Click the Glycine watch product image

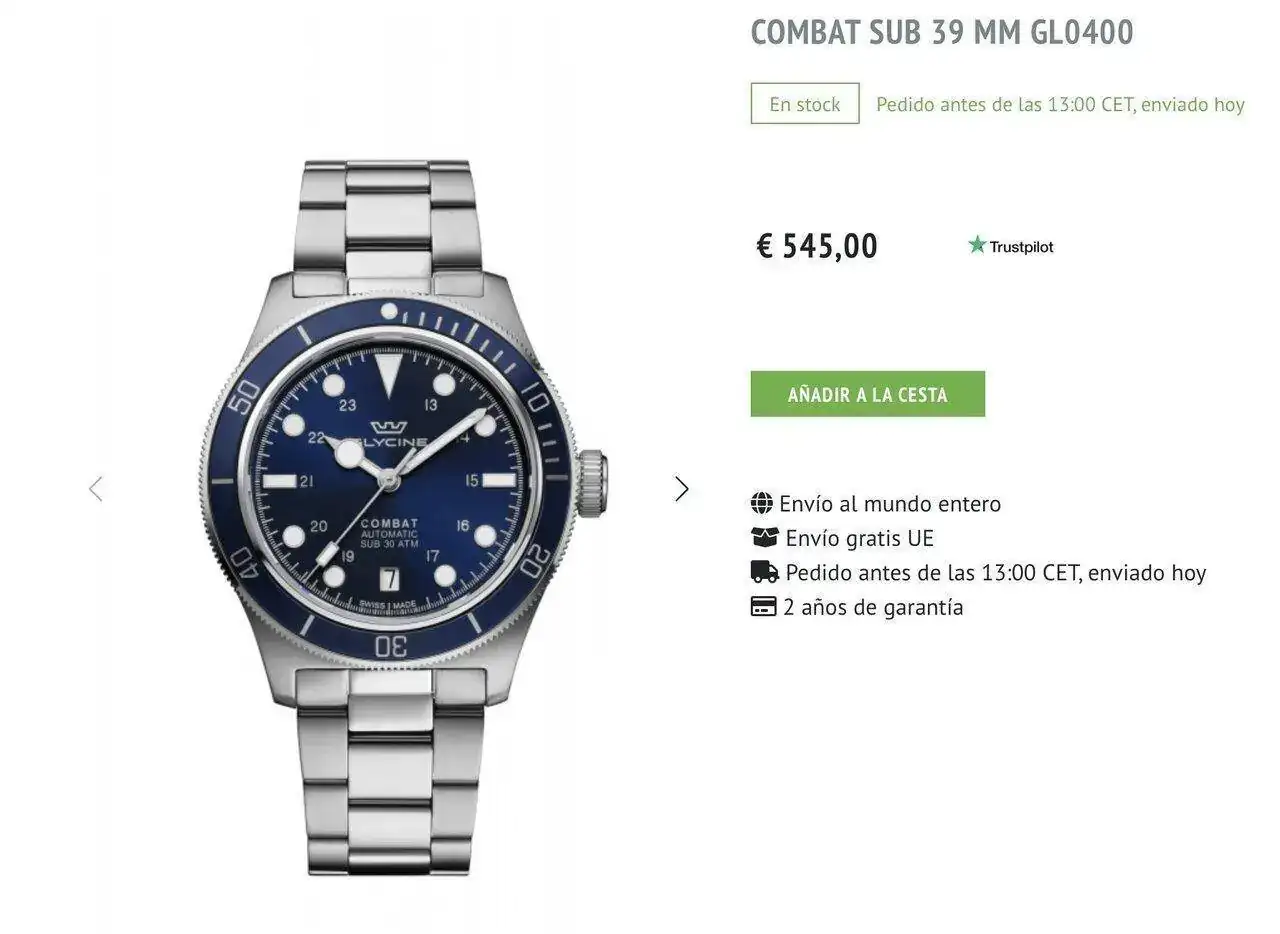[x=390, y=517]
